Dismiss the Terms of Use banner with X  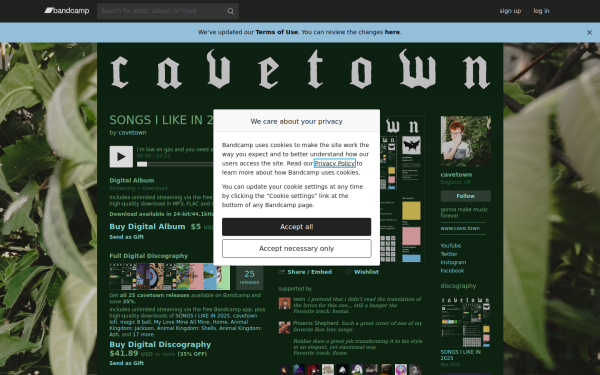589,33
